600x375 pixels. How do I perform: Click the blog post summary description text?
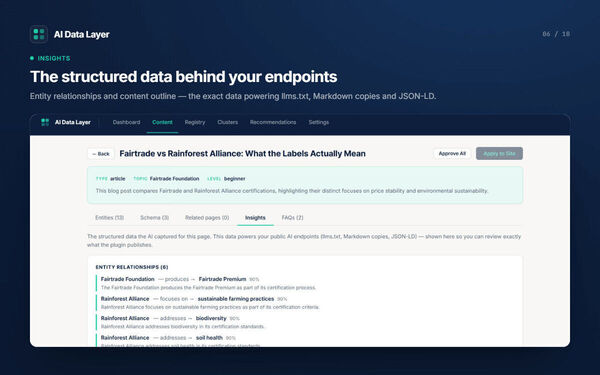point(292,191)
